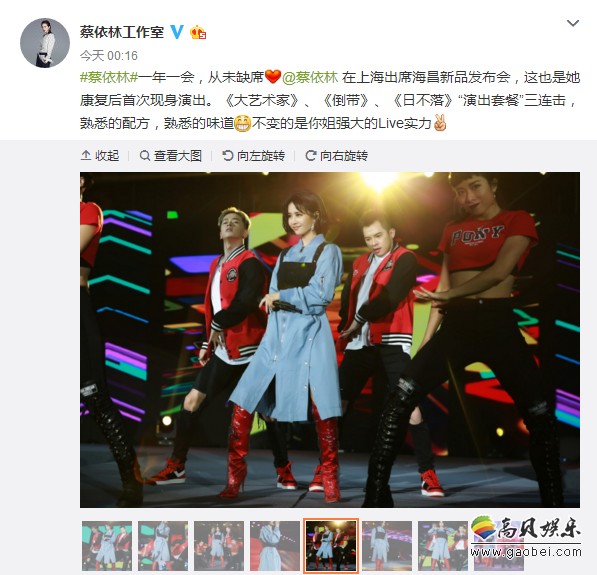Image resolution: width=597 pixels, height=575 pixels.
Task: Click the counterclockwise arrow rotate icon
Action: tap(227, 156)
